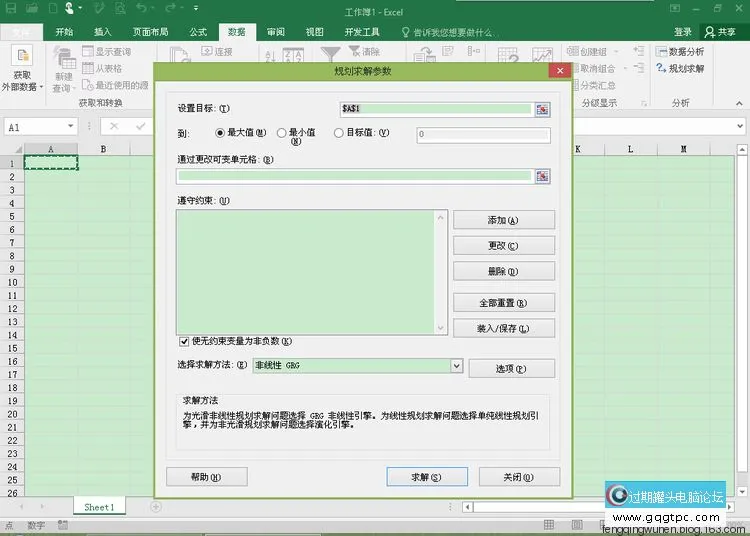The image size is (750, 536).
Task: Click 显示查询 in ribbon
Action: [x=107, y=51]
